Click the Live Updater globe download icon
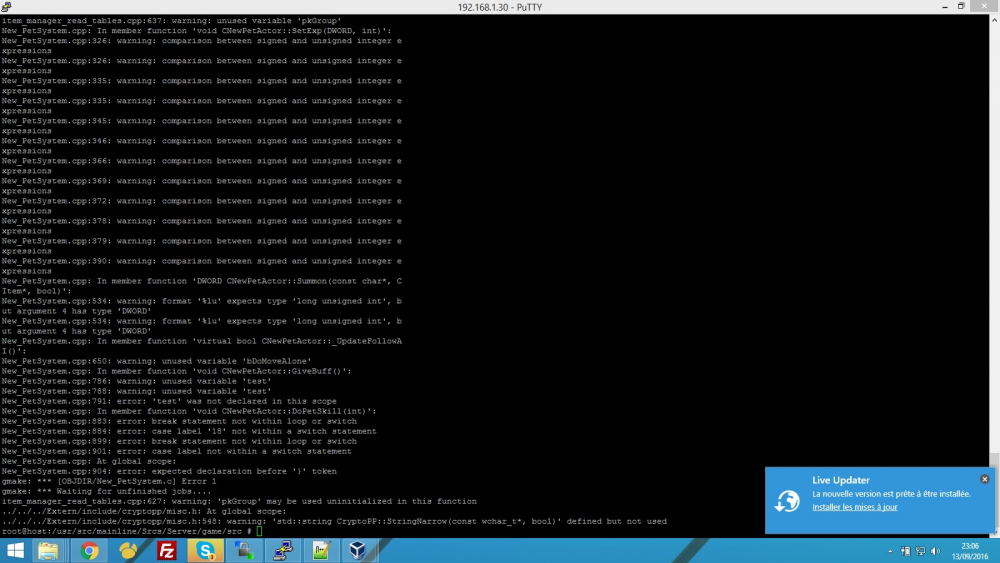 coord(787,501)
